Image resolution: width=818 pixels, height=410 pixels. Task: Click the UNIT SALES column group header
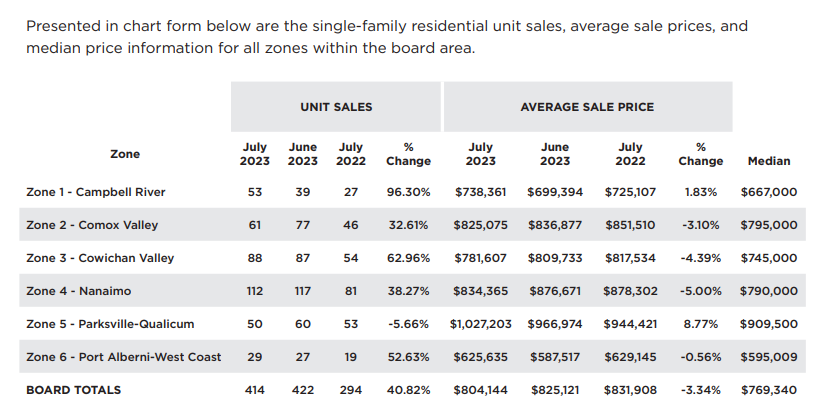click(x=336, y=107)
